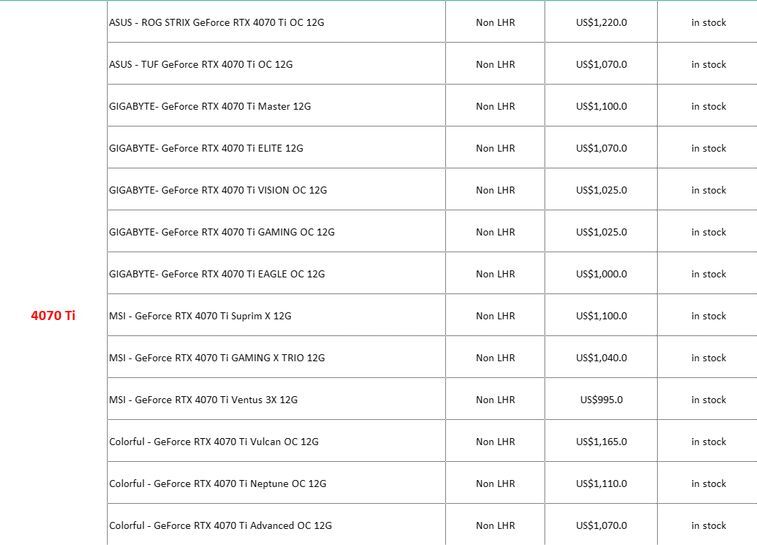
Task: Select Colorful RTX 4070 Ti Vulcan OC name
Action: [x=213, y=442]
